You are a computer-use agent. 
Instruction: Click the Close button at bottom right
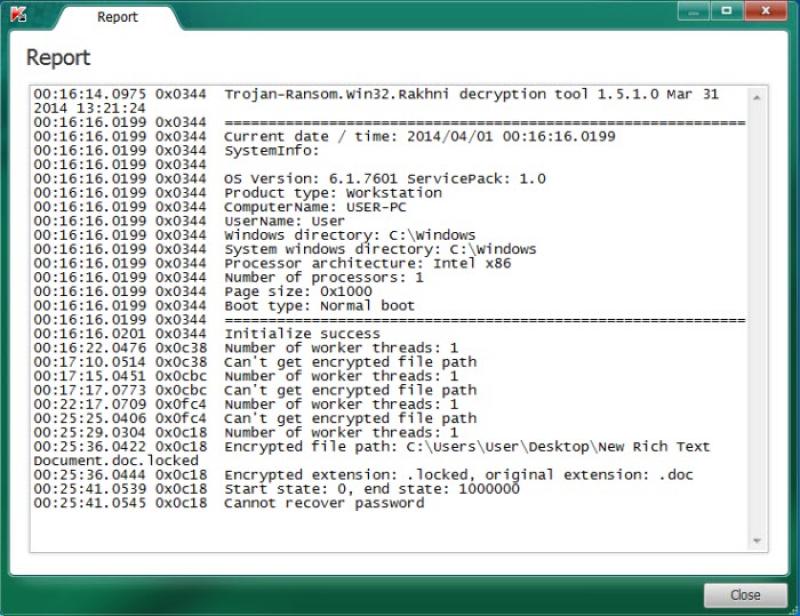click(745, 595)
